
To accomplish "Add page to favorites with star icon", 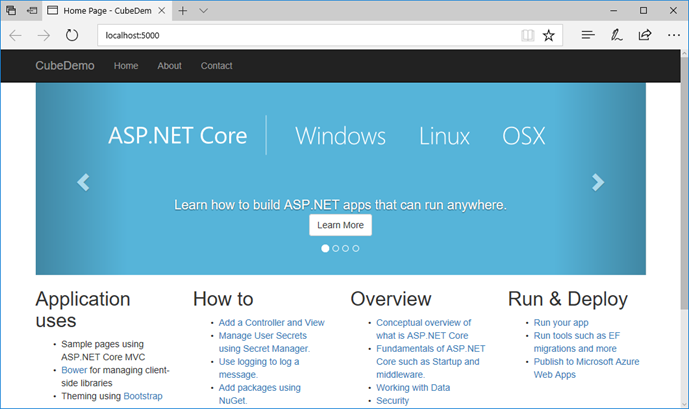I will click(x=548, y=35).
